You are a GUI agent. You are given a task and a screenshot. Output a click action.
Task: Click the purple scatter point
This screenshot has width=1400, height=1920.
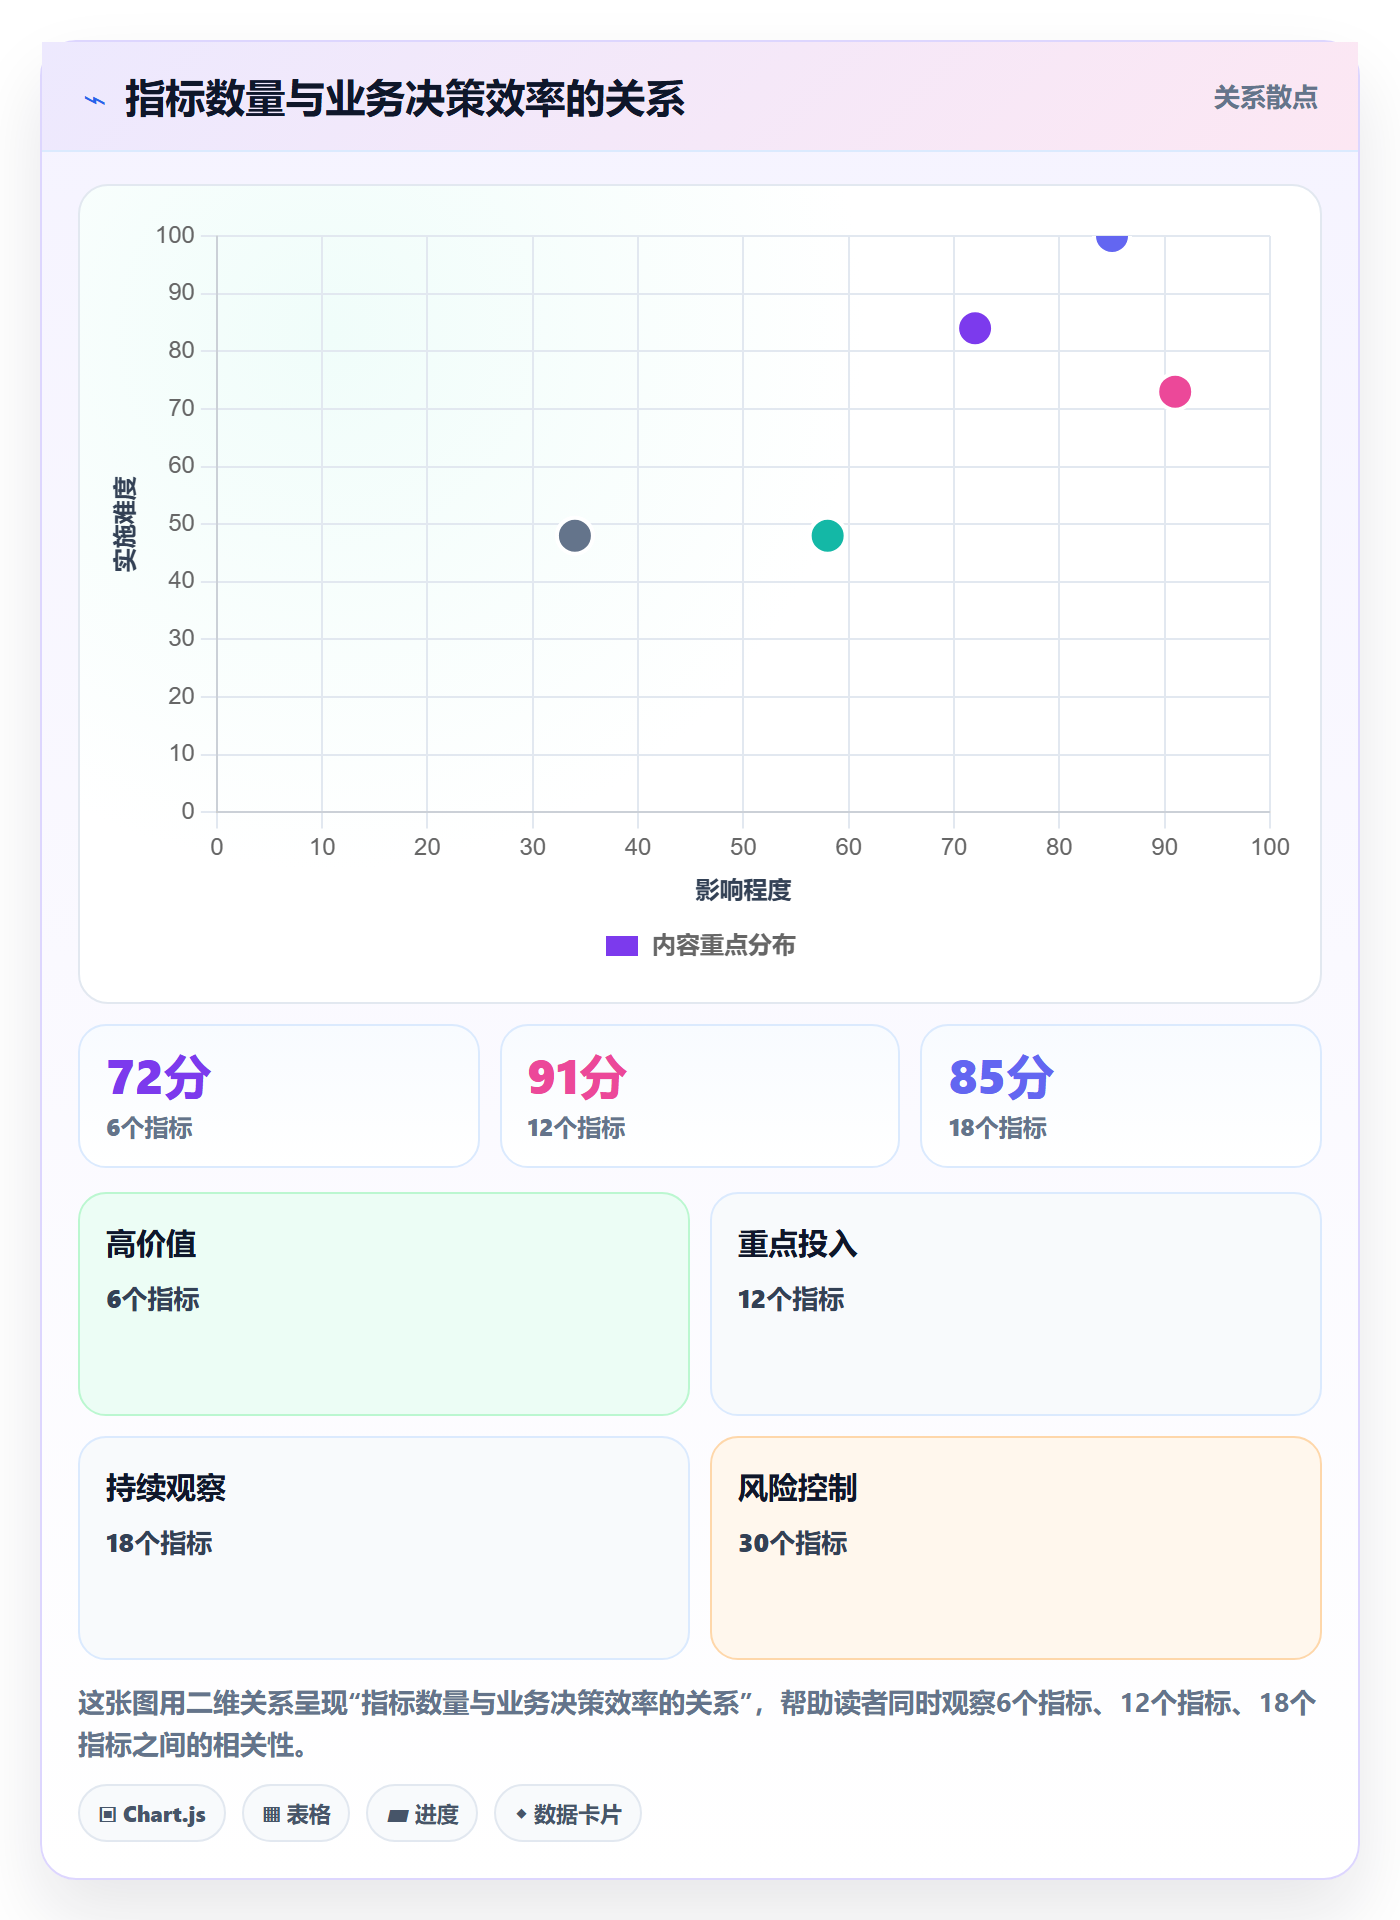(975, 328)
